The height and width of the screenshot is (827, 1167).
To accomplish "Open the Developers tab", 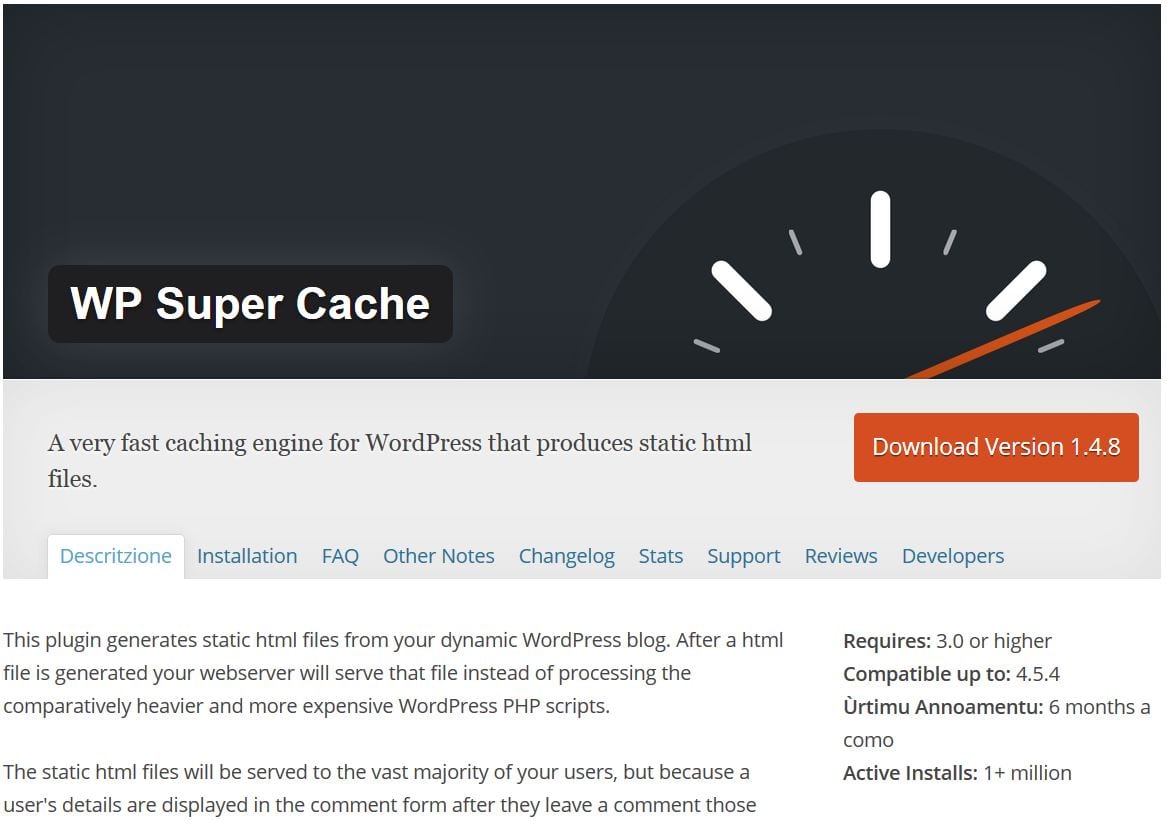I will pyautogui.click(x=952, y=555).
